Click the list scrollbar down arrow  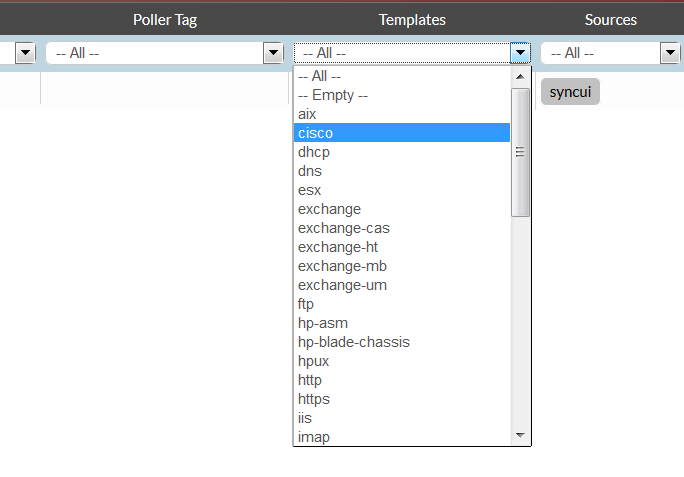click(x=520, y=436)
